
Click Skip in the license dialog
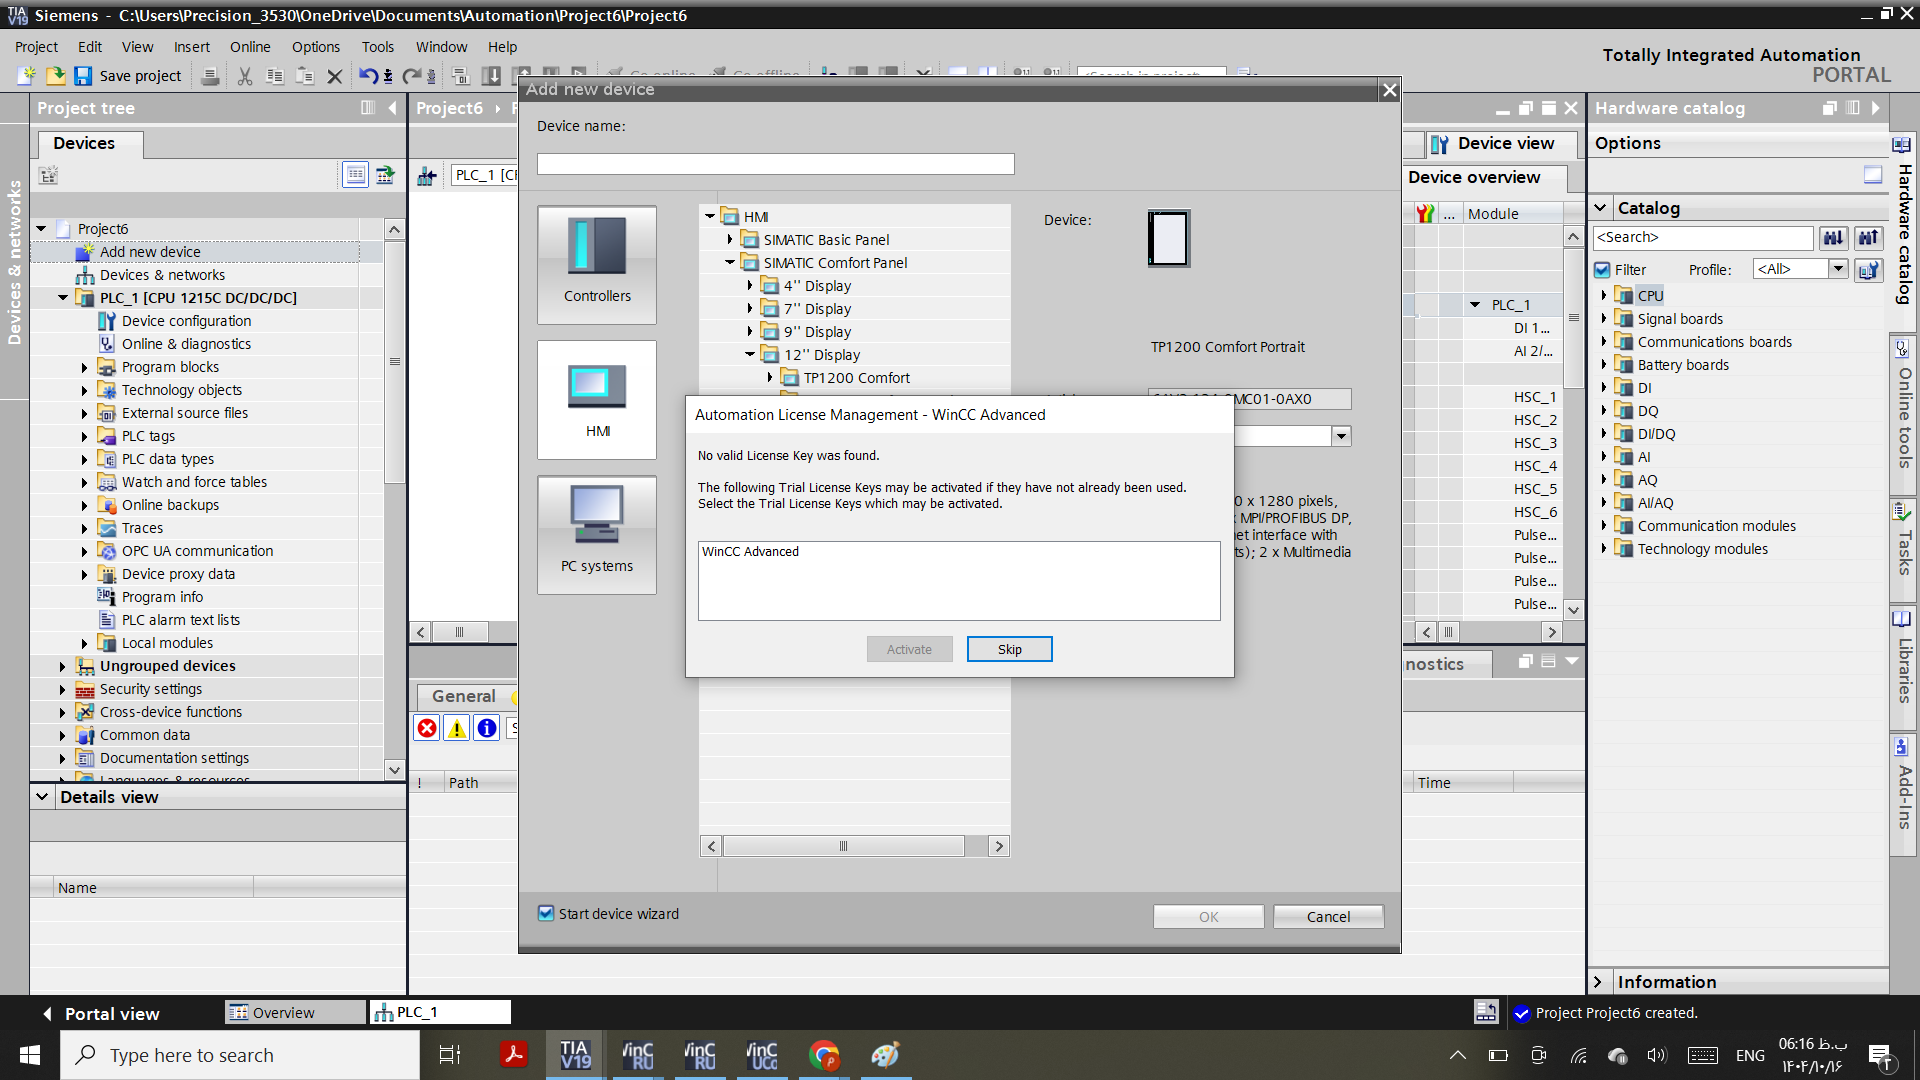click(1009, 649)
